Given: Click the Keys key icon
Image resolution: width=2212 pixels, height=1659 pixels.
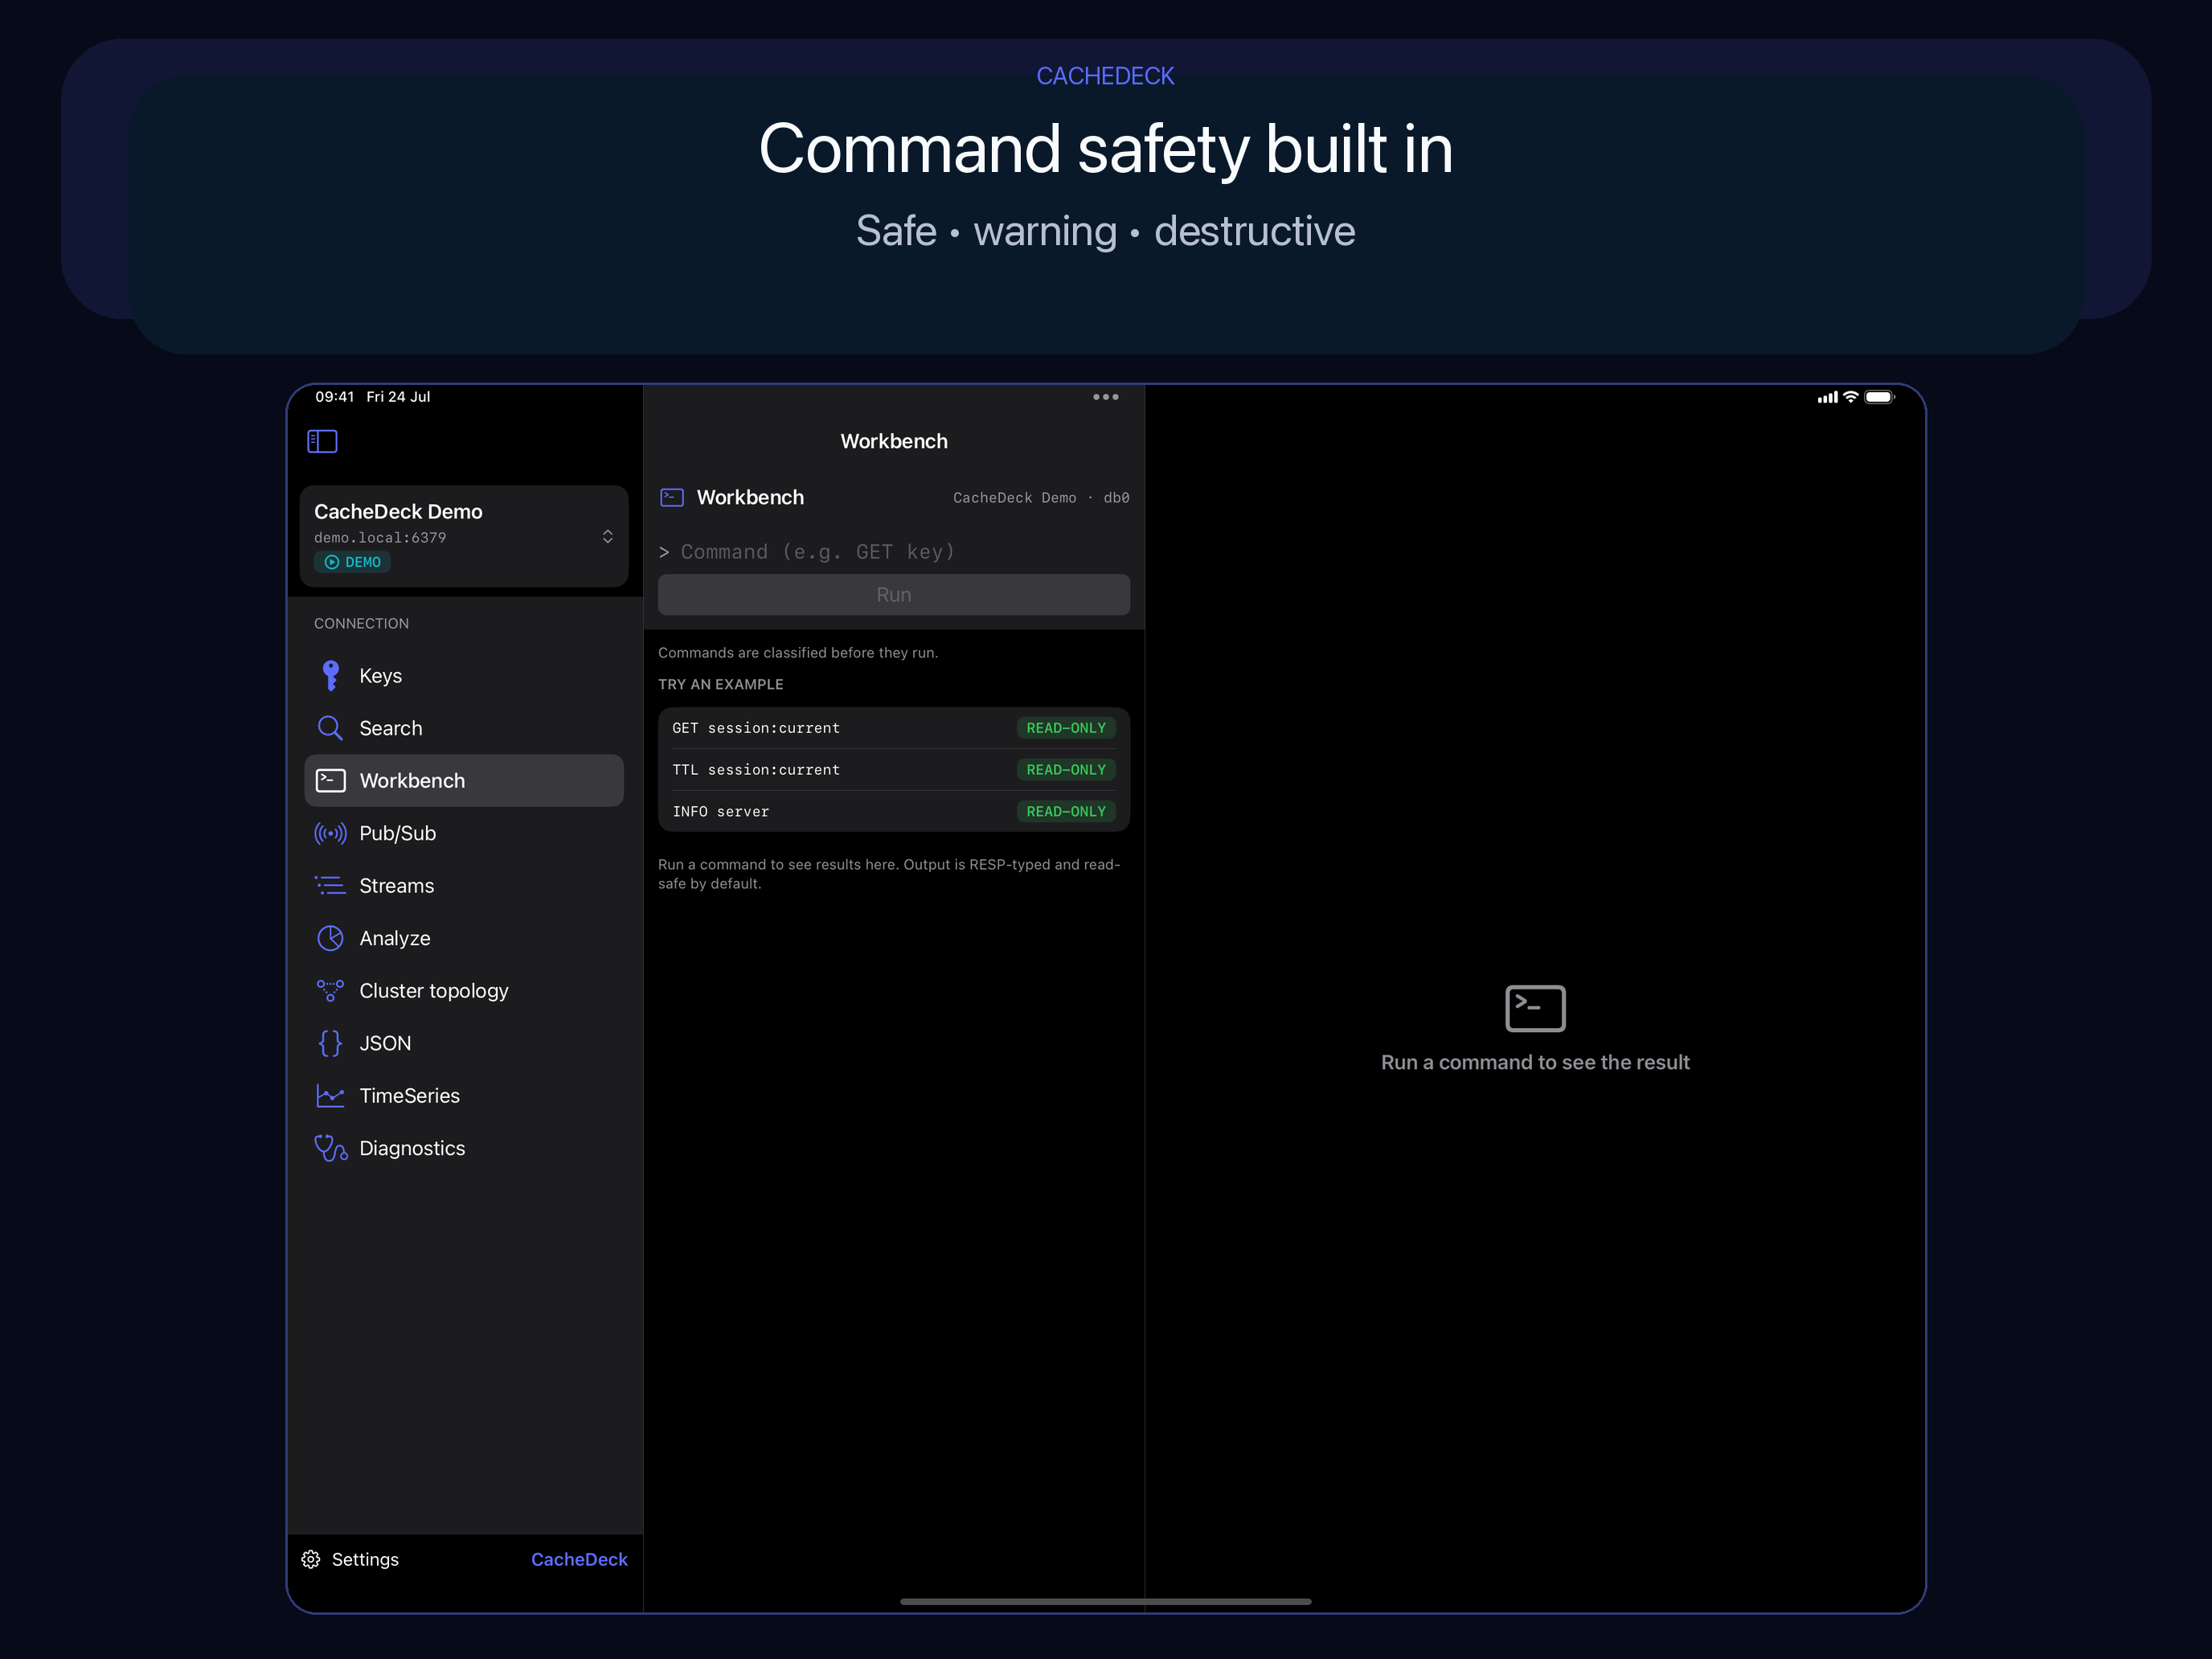Looking at the screenshot, I should 330,676.
